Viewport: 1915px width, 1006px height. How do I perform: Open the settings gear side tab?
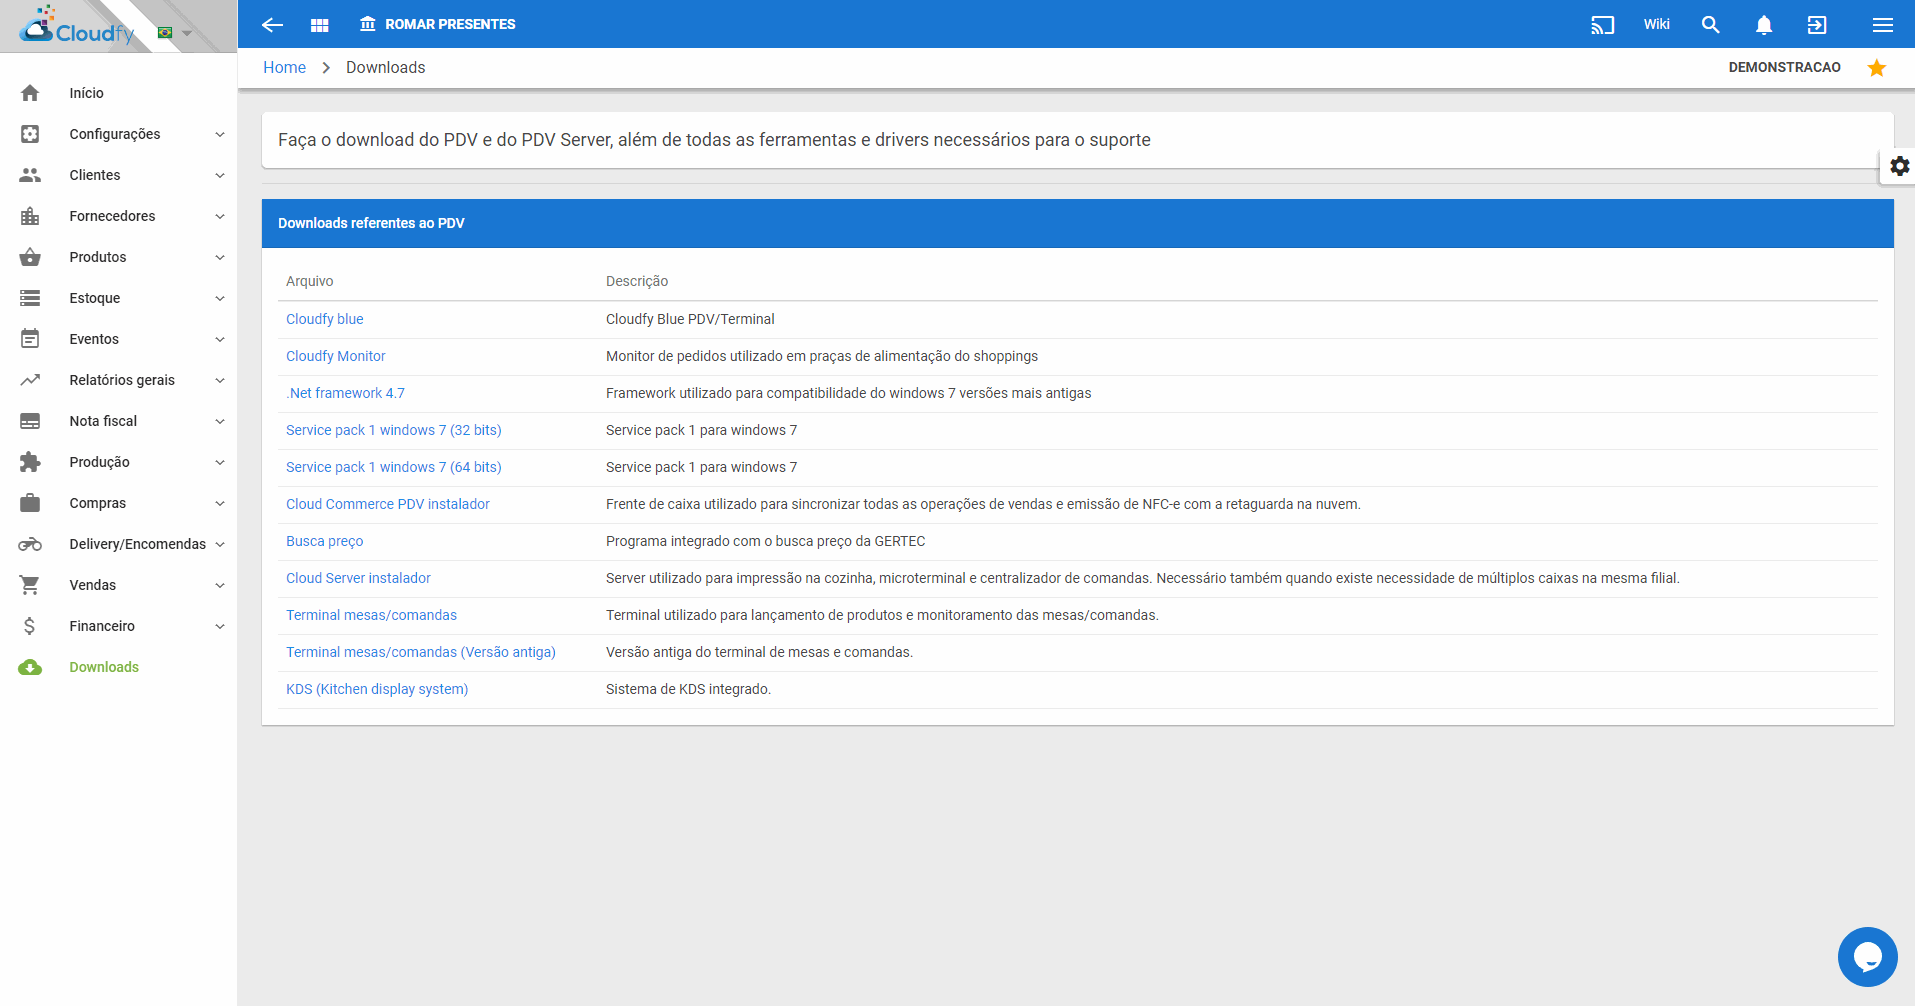tap(1900, 166)
